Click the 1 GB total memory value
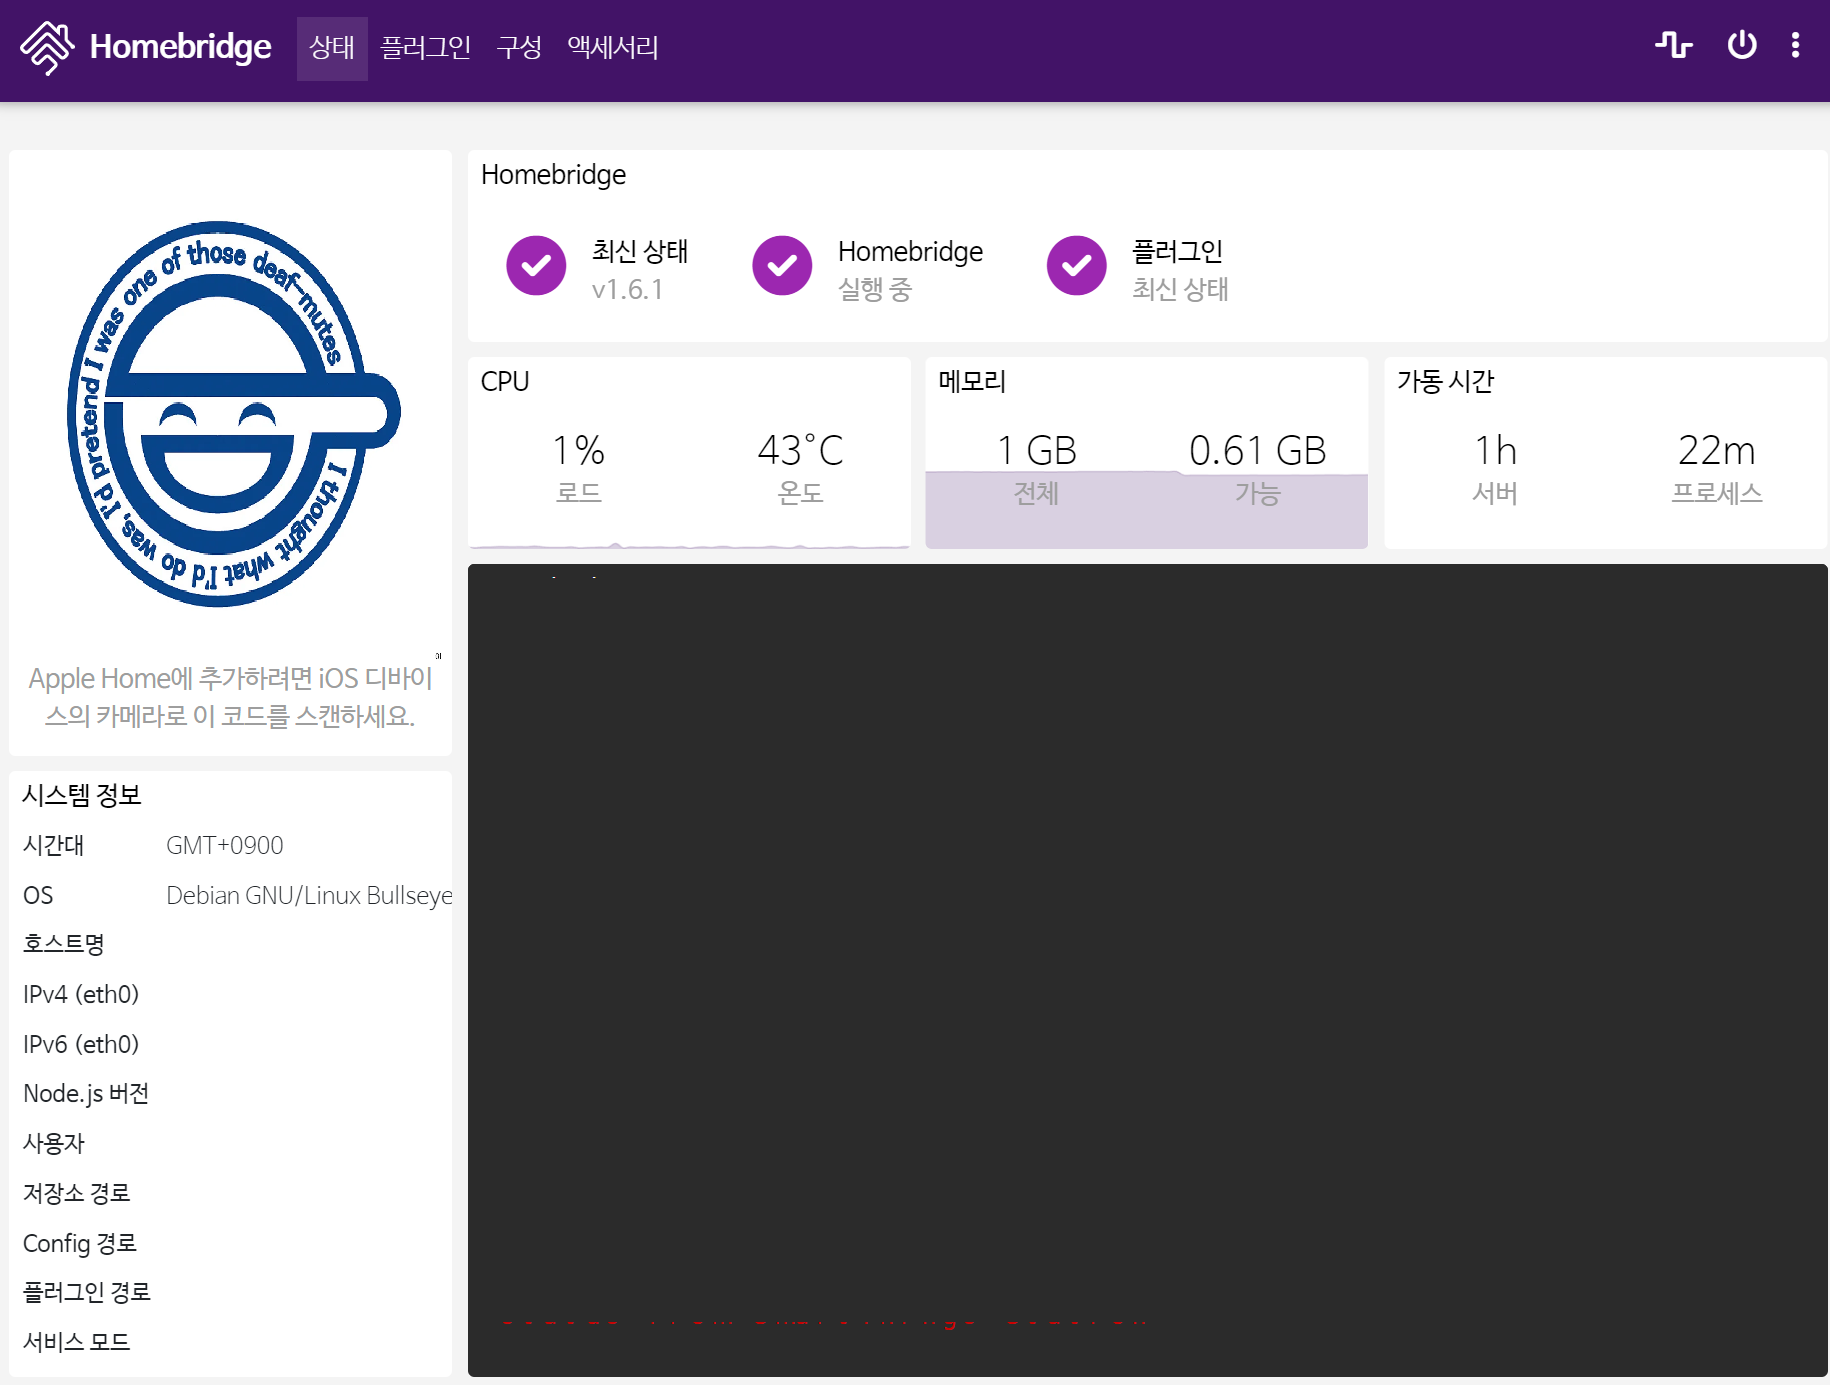The image size is (1842, 1385). 1036,451
